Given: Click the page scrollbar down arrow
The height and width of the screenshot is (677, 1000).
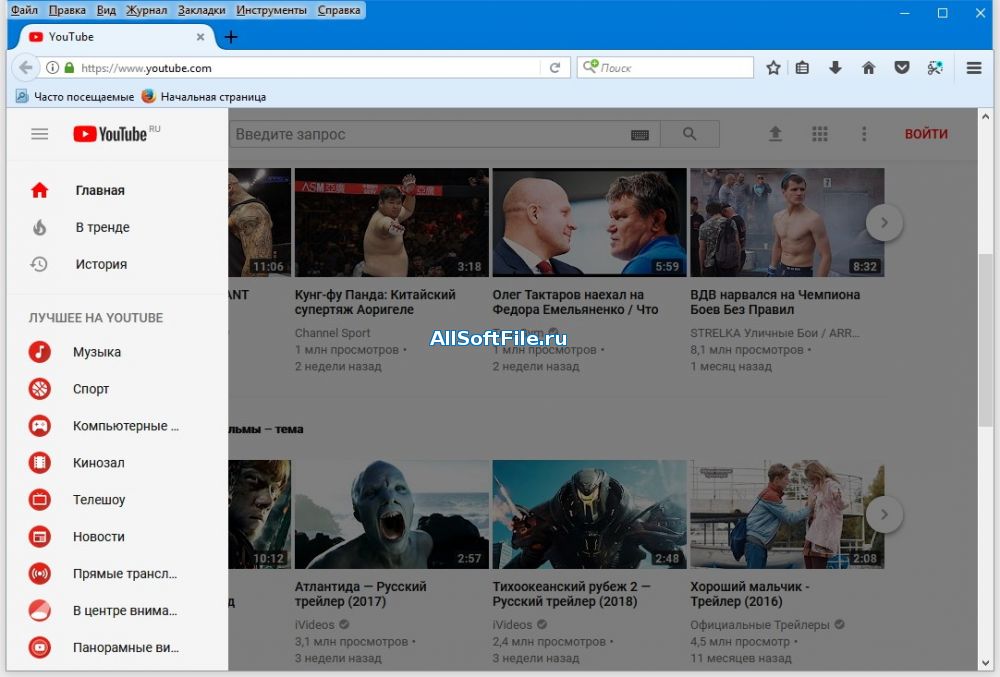Looking at the screenshot, I should click(x=985, y=663).
